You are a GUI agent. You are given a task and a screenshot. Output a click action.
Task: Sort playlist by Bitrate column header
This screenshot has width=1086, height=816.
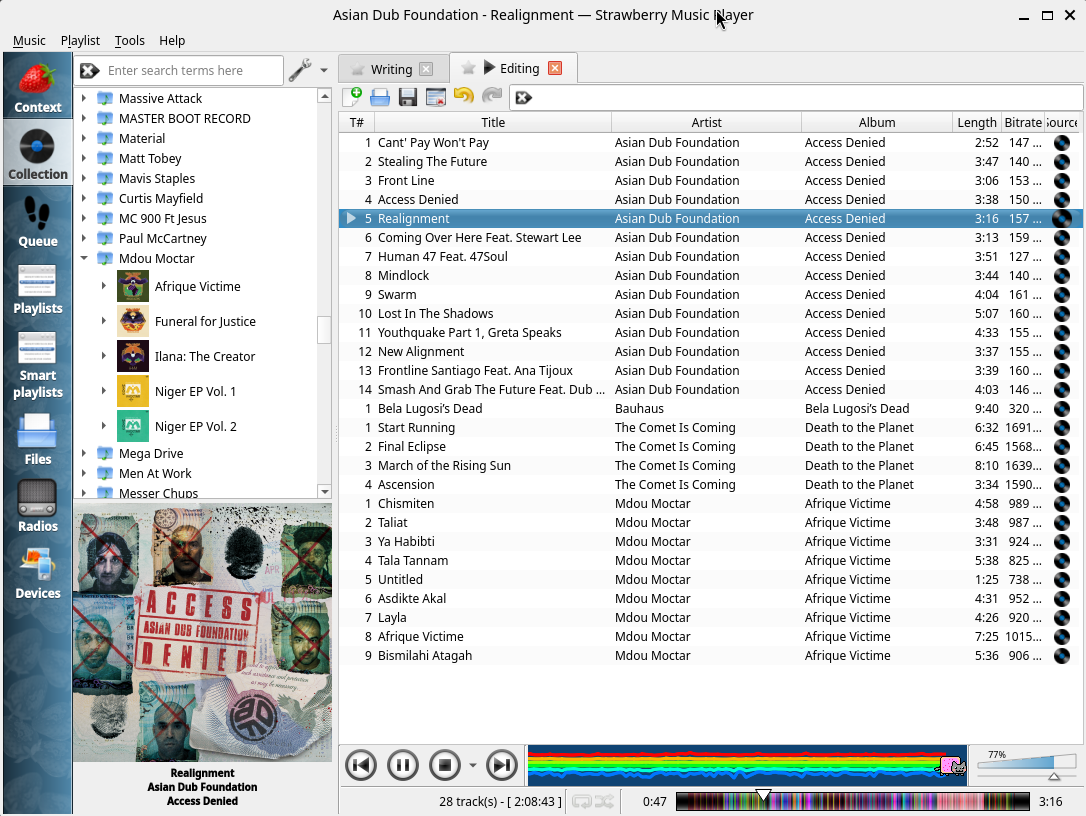[x=1023, y=123]
